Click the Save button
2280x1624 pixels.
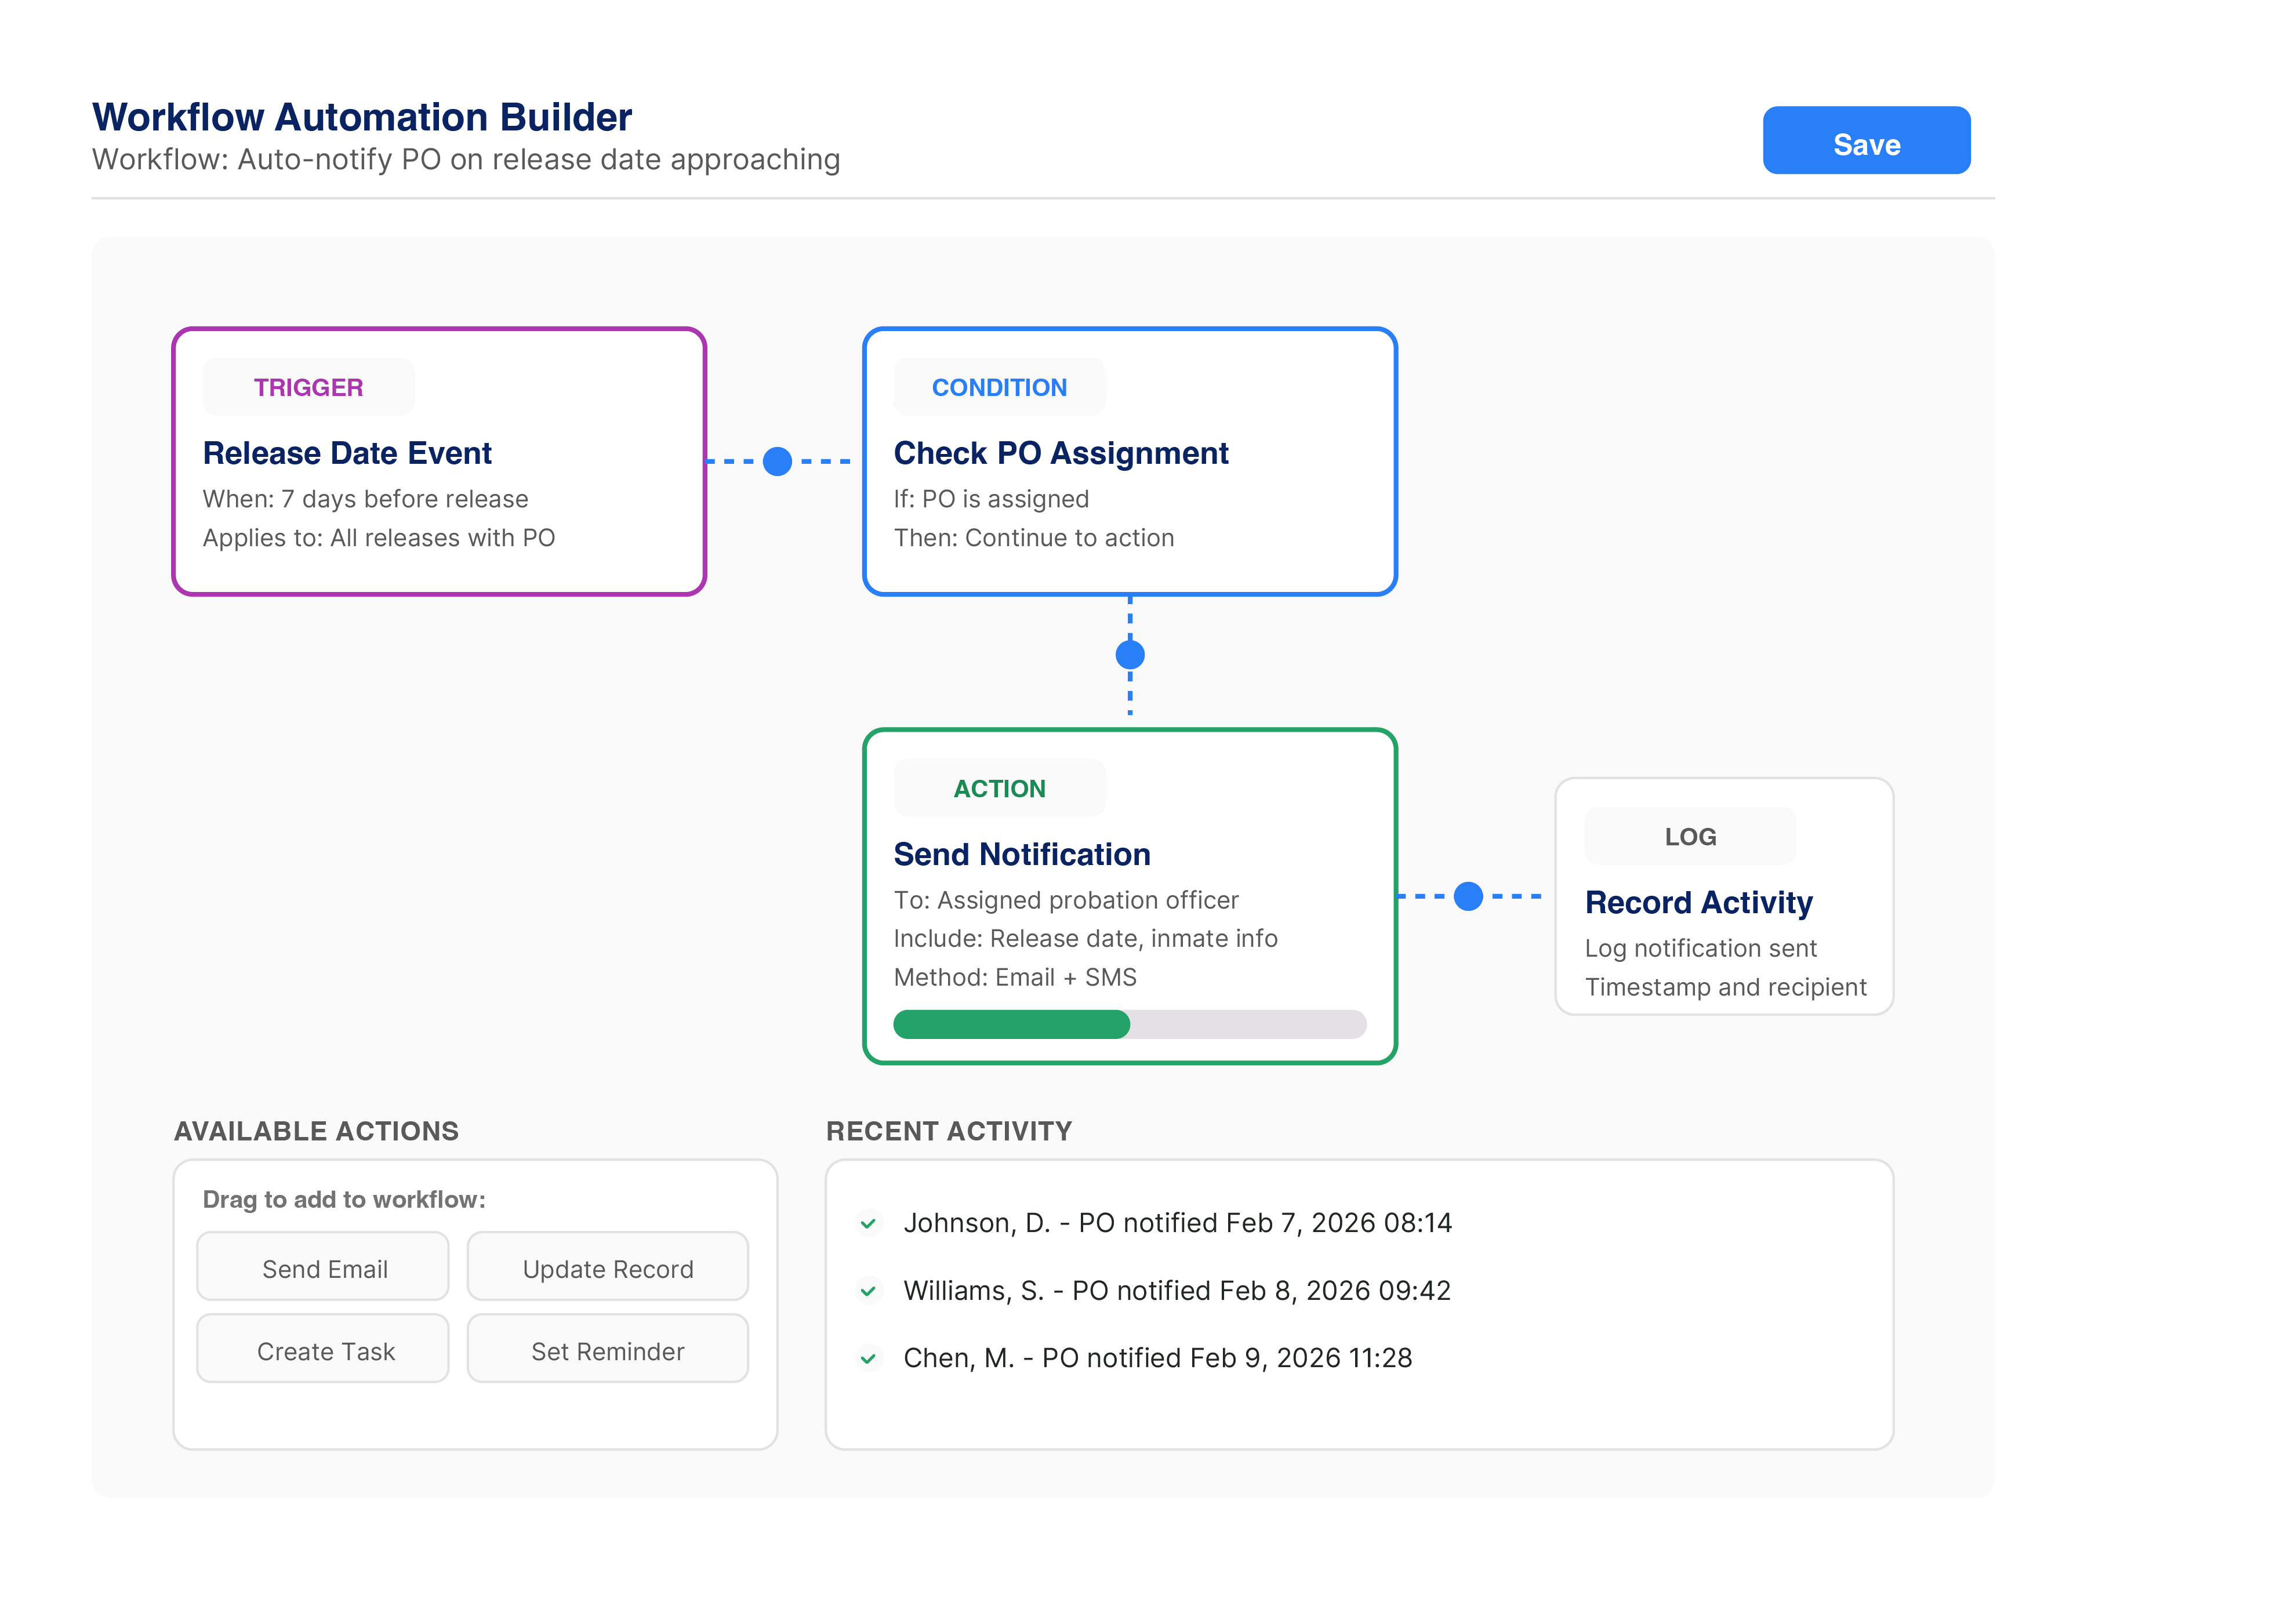[x=1865, y=141]
